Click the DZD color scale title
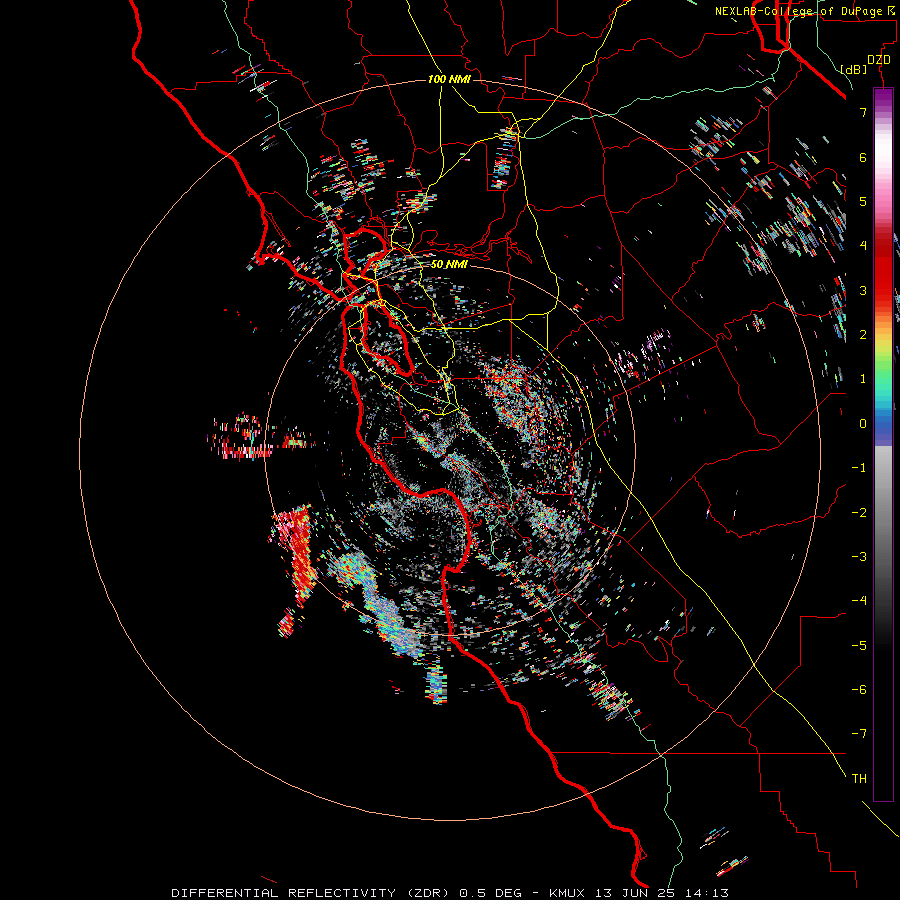The width and height of the screenshot is (900, 900). point(879,60)
